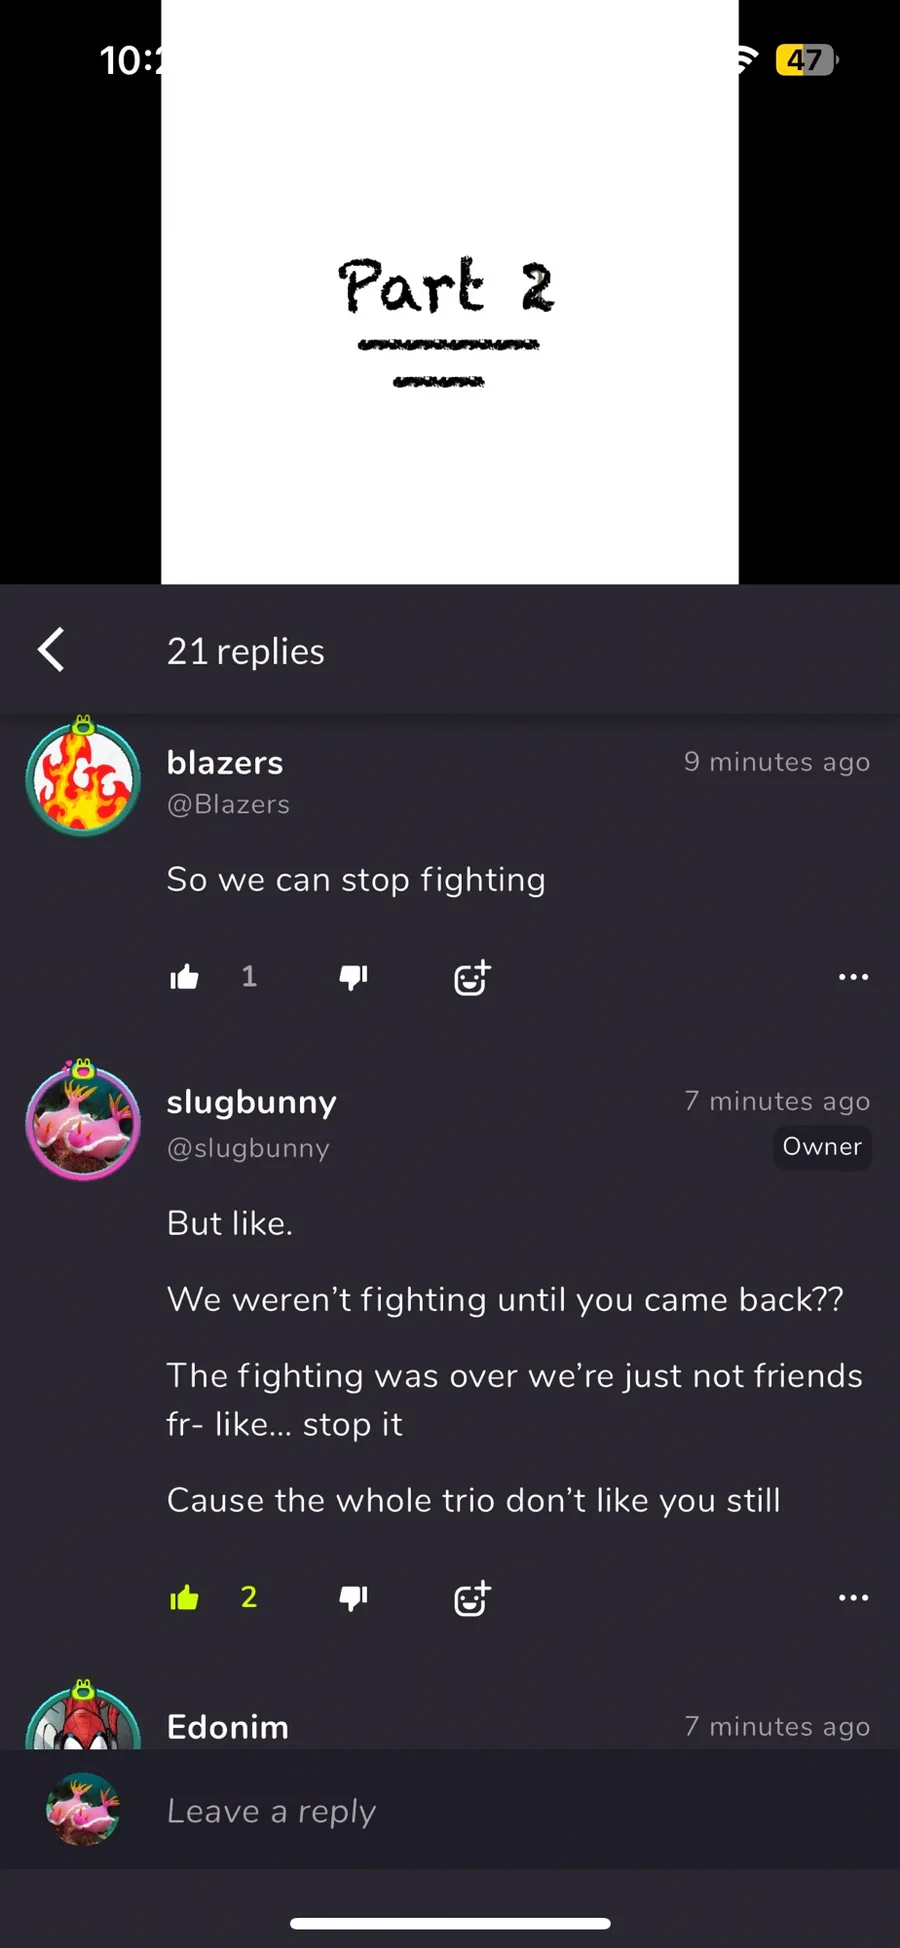Go back using the left chevron arrow
This screenshot has height=1948, width=900.
point(52,650)
